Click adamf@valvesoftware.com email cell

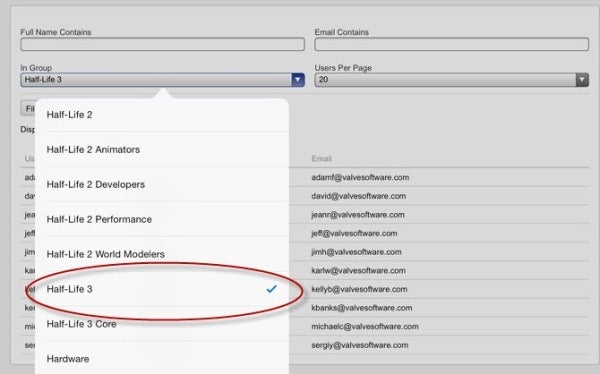pyautogui.click(x=360, y=177)
